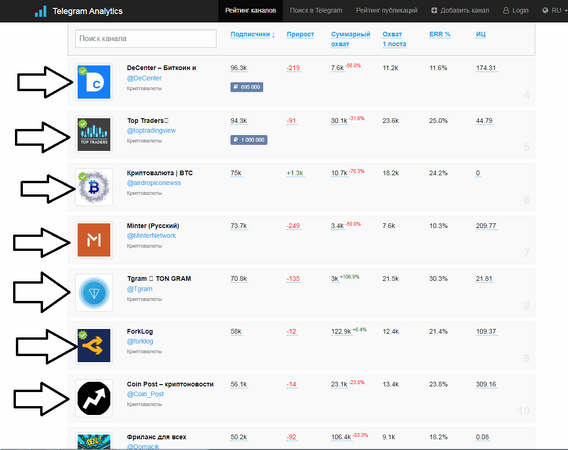Click Minter growth value -249
The image size is (568, 450).
(x=293, y=226)
